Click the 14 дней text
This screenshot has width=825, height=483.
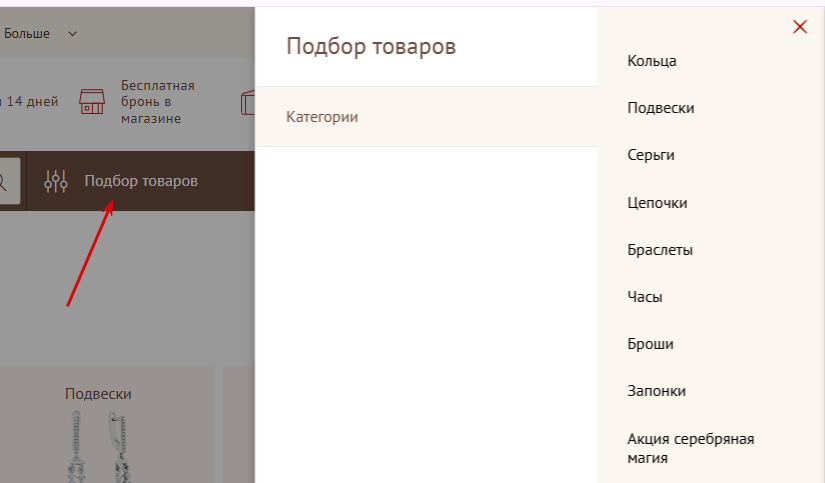click(x=32, y=101)
